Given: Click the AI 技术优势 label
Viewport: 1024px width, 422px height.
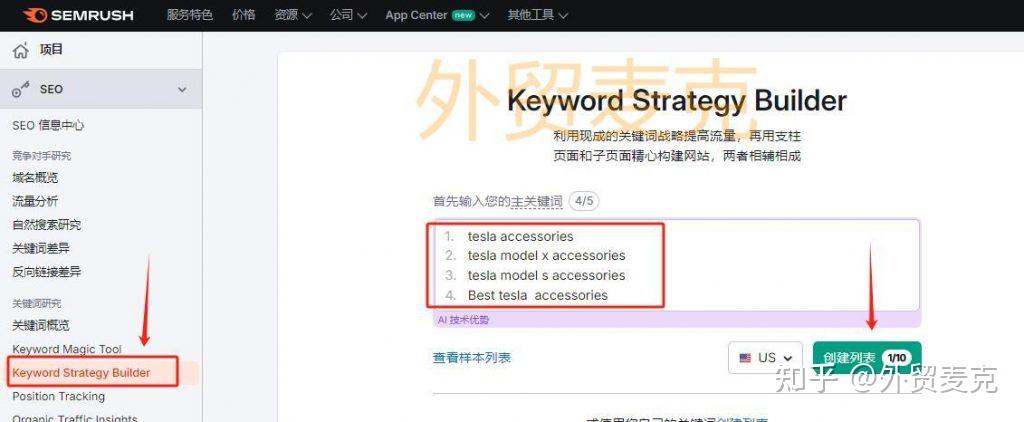Looking at the screenshot, I should coord(463,319).
